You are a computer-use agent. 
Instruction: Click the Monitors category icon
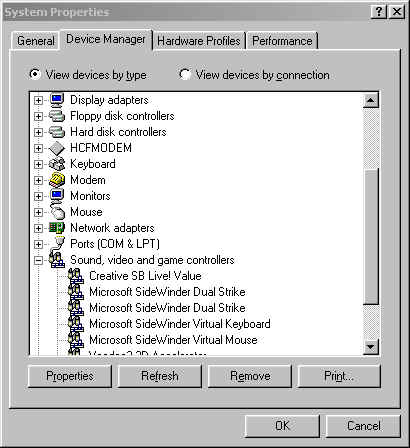pyautogui.click(x=57, y=196)
